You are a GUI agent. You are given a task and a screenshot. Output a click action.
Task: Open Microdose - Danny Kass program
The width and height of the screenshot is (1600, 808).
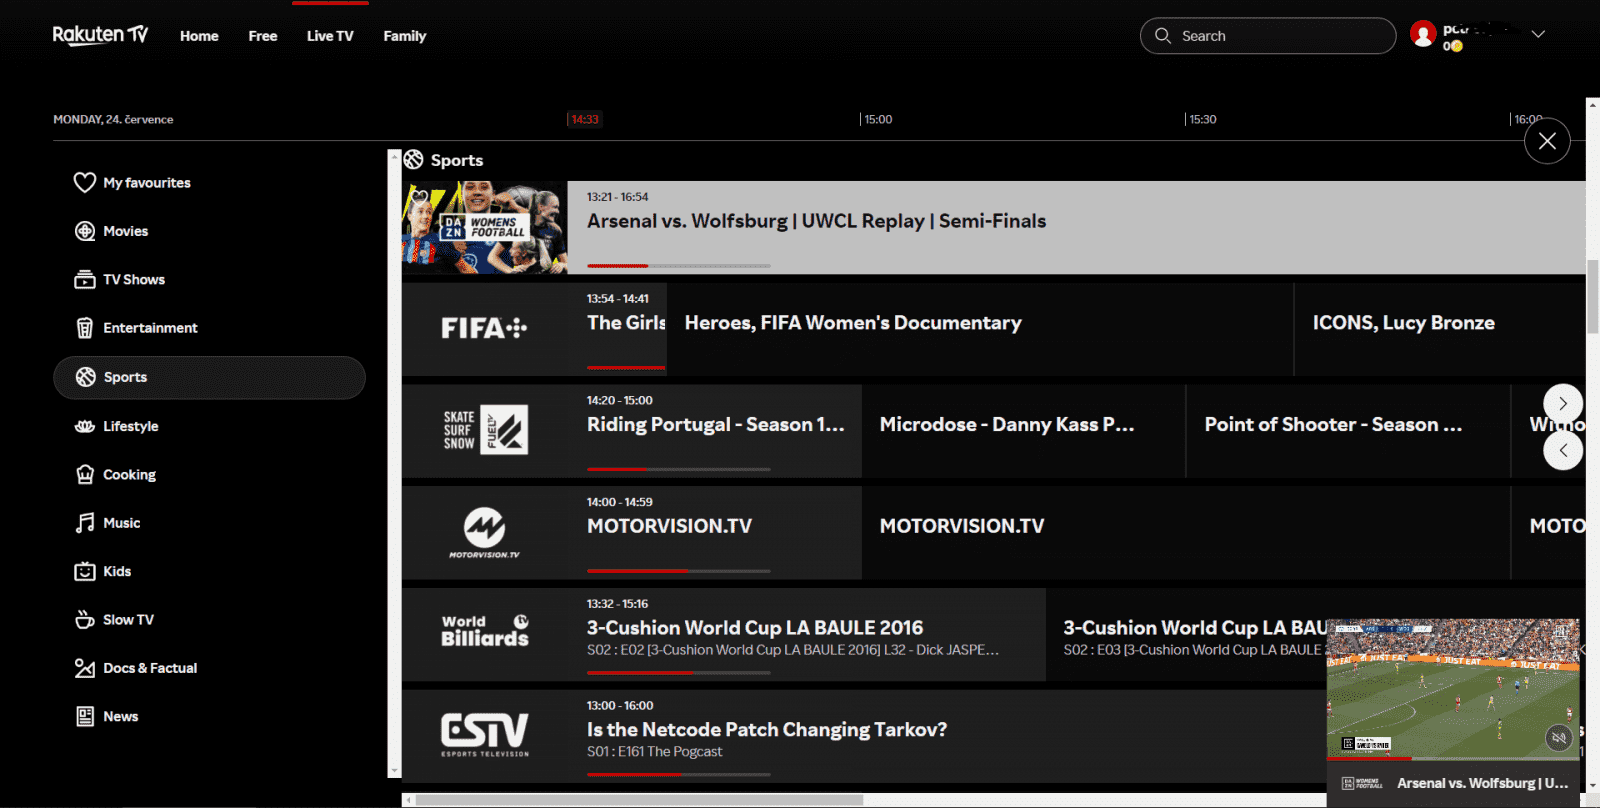(1023, 431)
